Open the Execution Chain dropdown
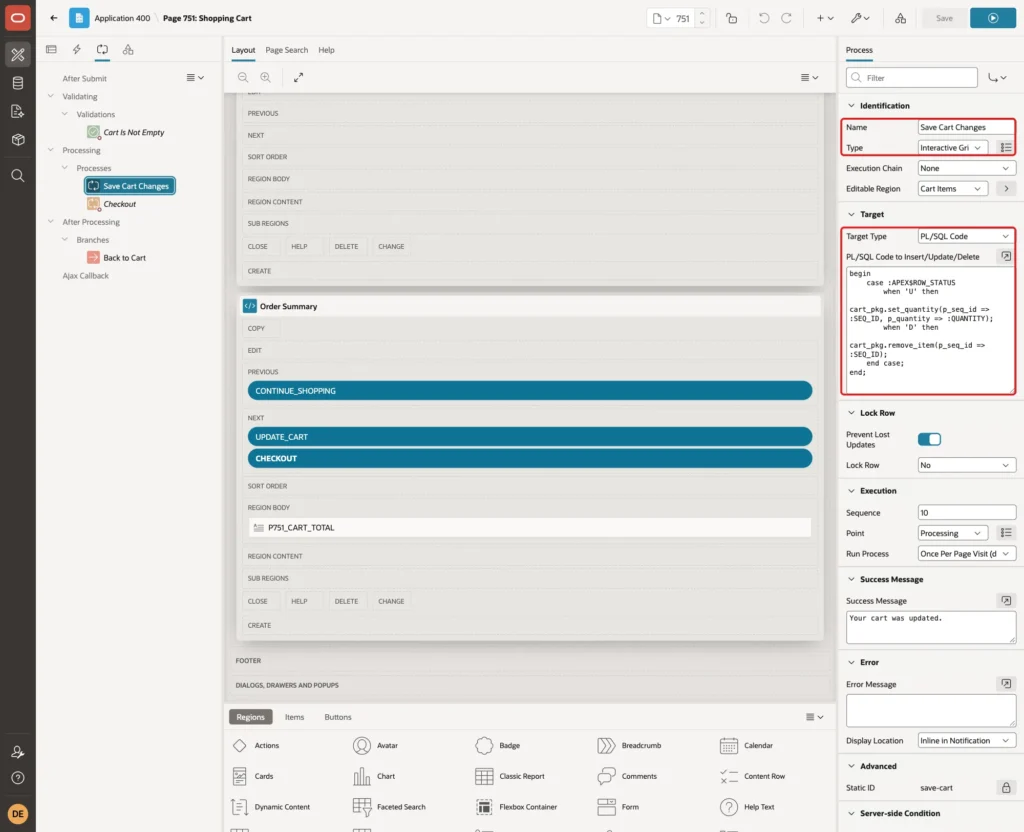The width and height of the screenshot is (1024, 832). coord(966,168)
